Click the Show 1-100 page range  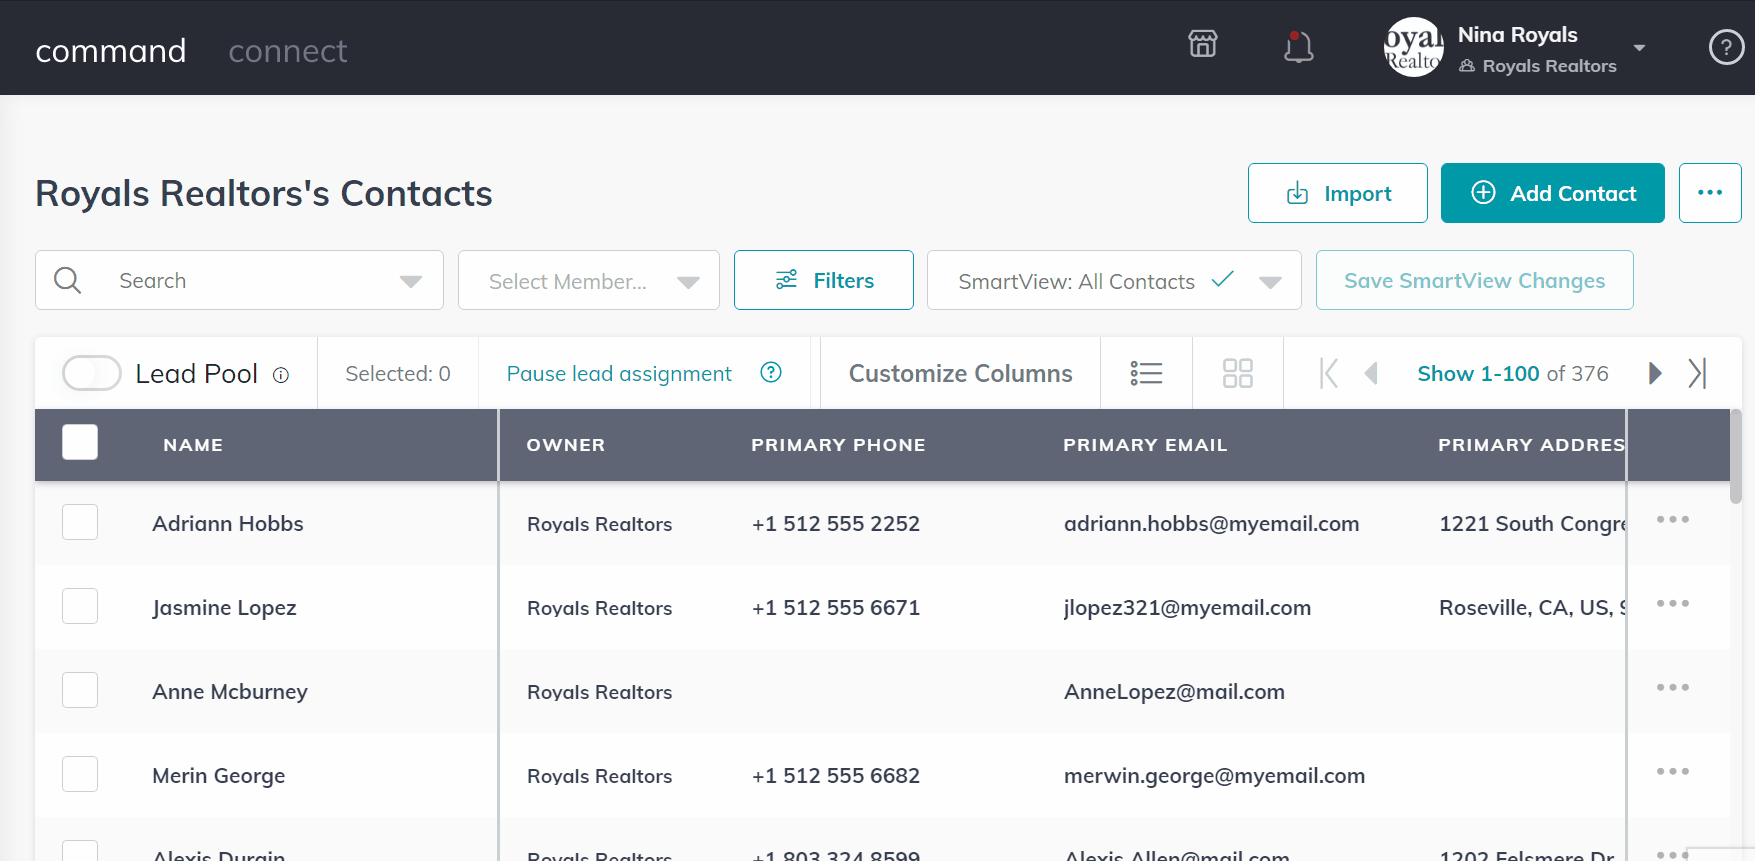click(x=1478, y=373)
